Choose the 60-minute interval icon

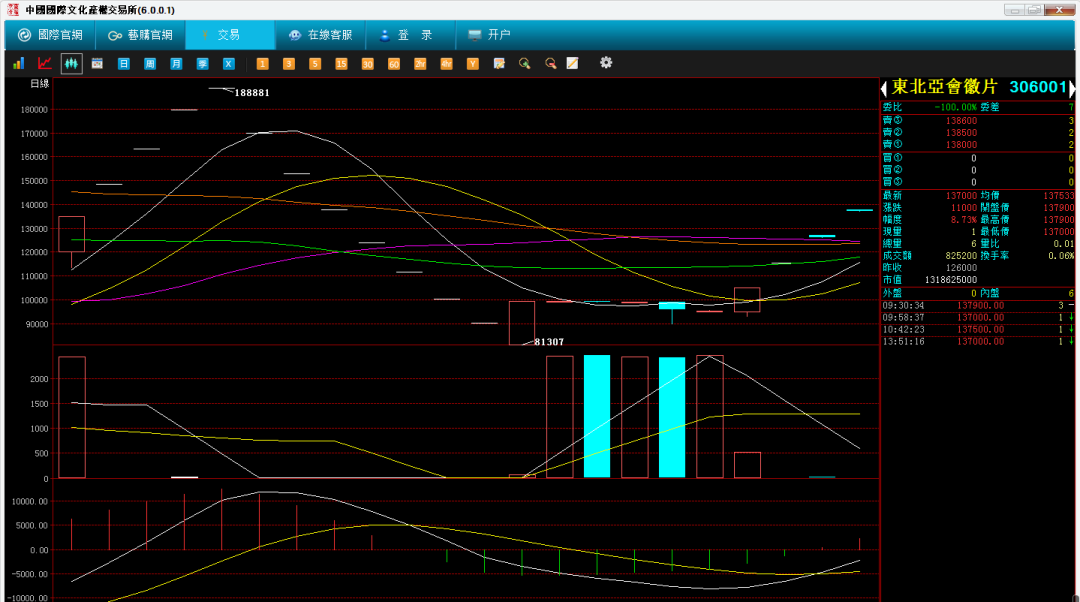(x=393, y=63)
